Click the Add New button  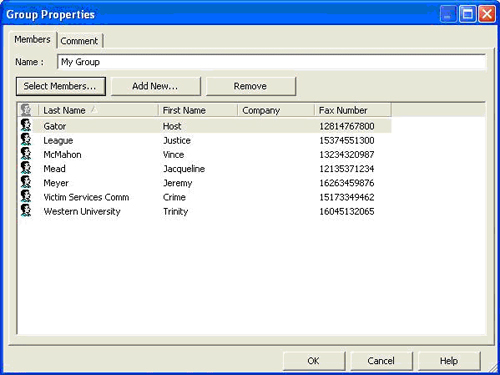[x=156, y=86]
